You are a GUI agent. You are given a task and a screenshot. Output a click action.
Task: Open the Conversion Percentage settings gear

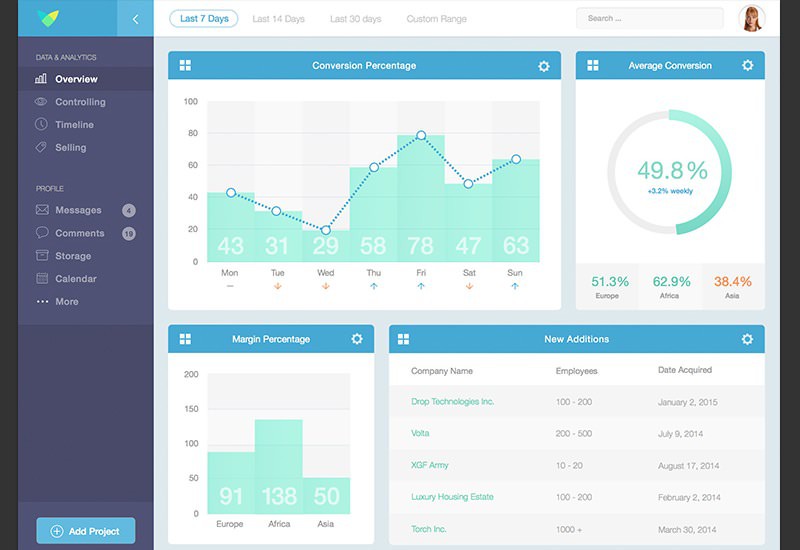tap(544, 66)
